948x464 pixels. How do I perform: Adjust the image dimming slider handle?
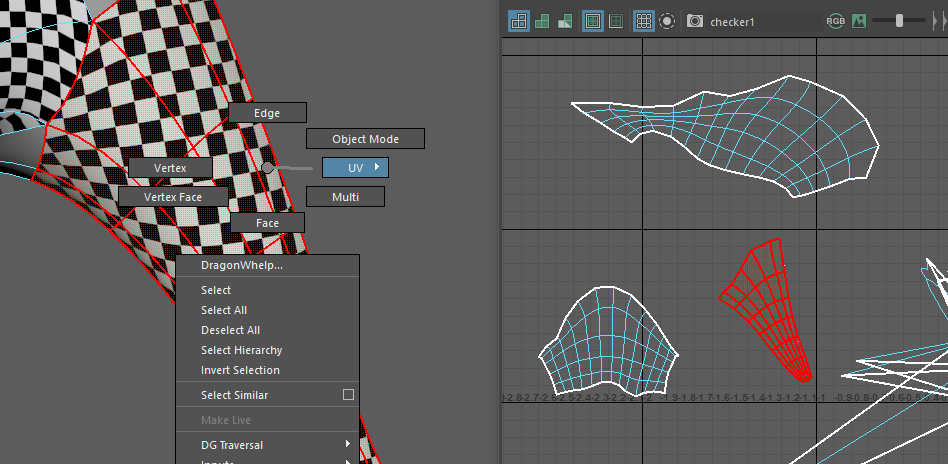tap(899, 21)
